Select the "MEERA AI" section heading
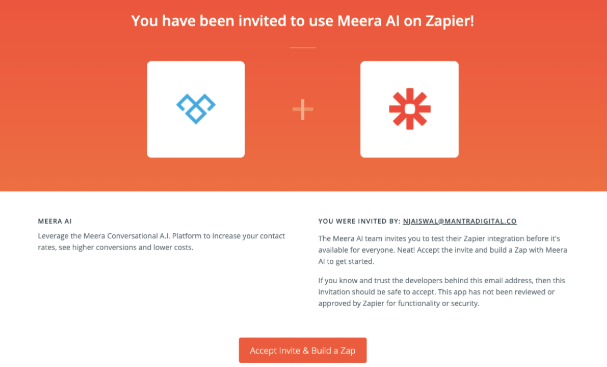The image size is (607, 367). coord(55,221)
